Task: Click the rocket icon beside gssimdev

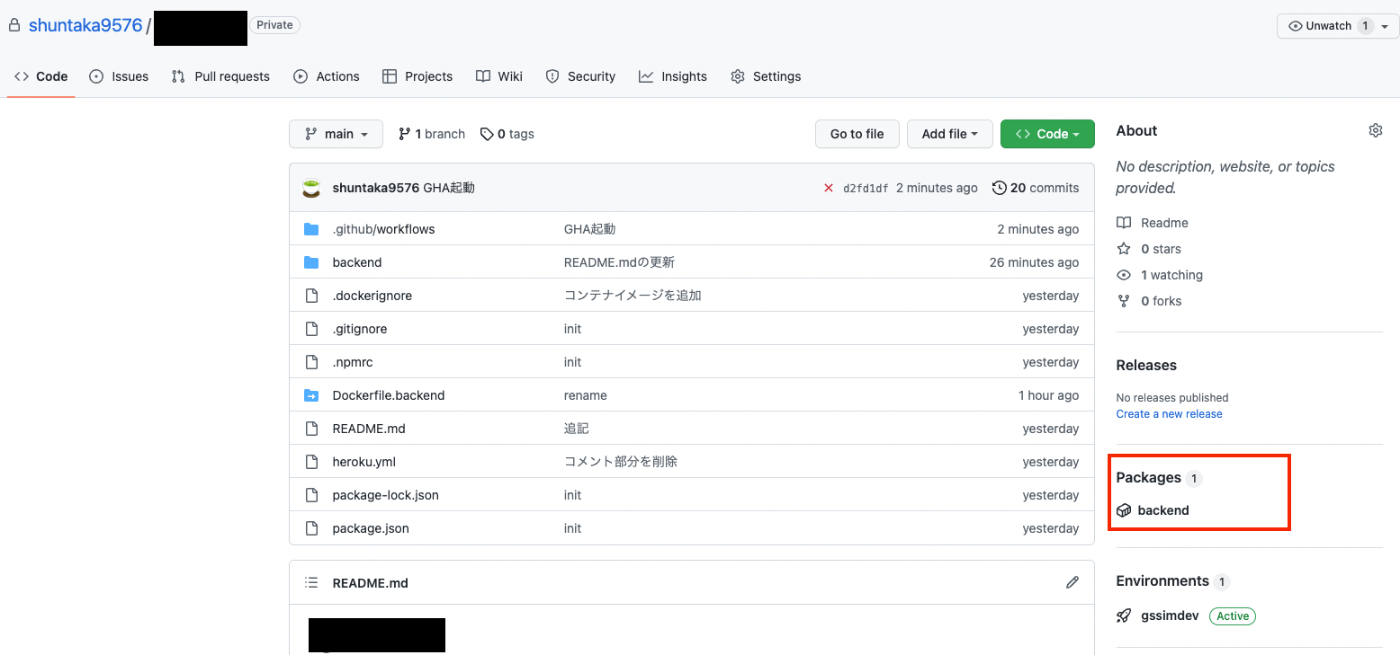Action: pos(1124,616)
